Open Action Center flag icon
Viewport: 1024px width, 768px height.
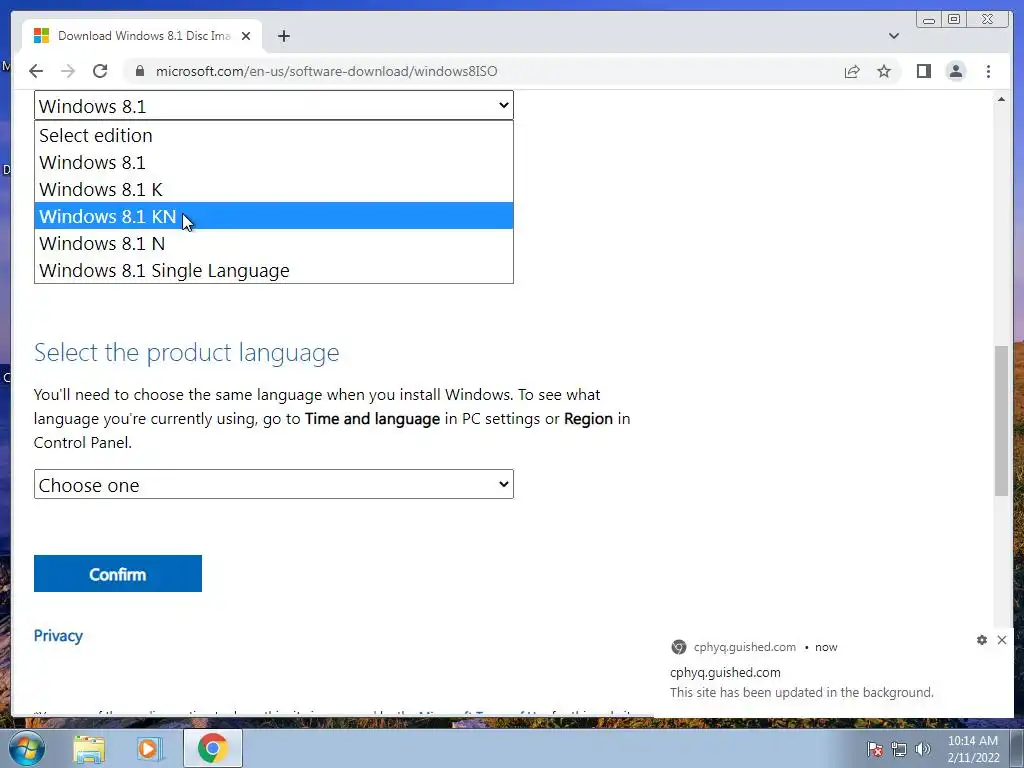tap(875, 749)
